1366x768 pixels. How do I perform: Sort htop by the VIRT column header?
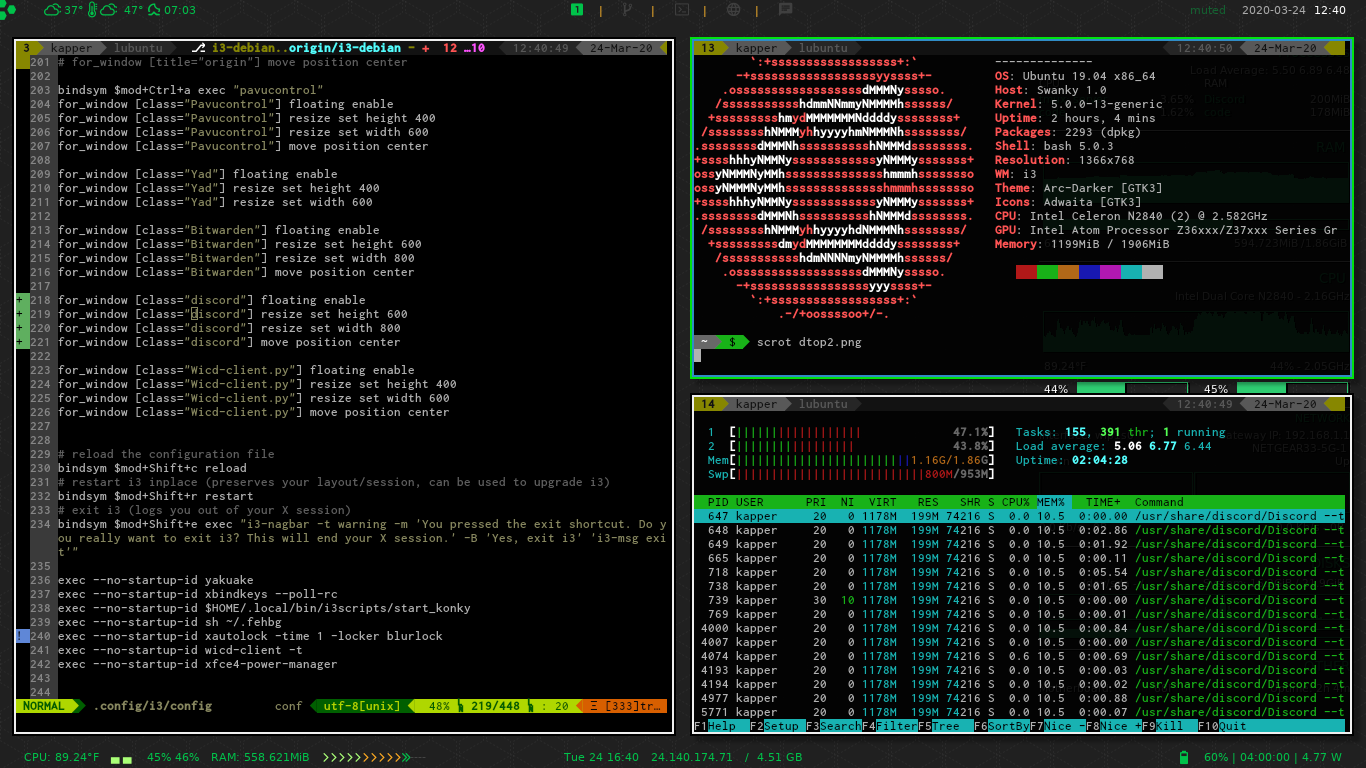click(x=883, y=502)
